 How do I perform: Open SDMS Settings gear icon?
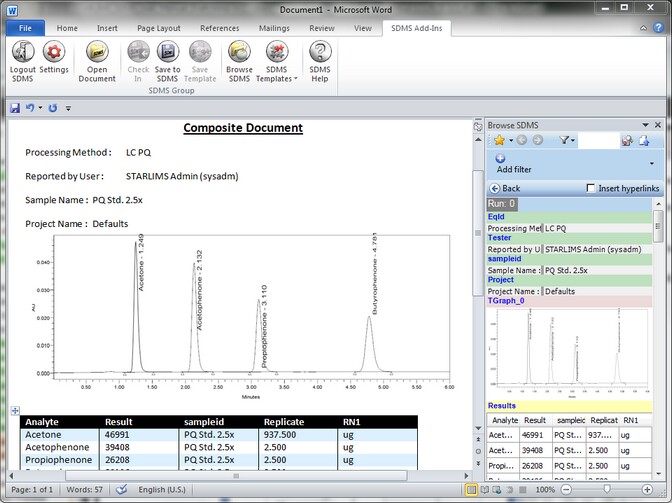[54, 52]
